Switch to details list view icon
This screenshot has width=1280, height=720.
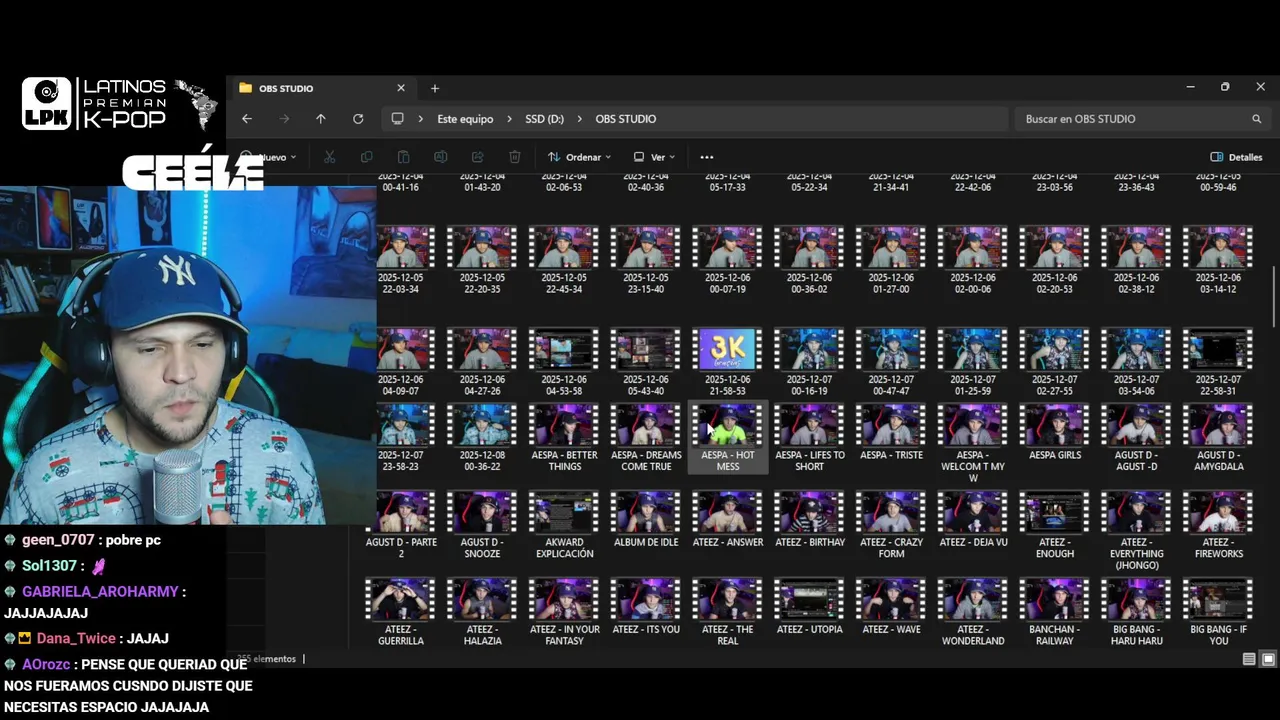(x=1249, y=659)
